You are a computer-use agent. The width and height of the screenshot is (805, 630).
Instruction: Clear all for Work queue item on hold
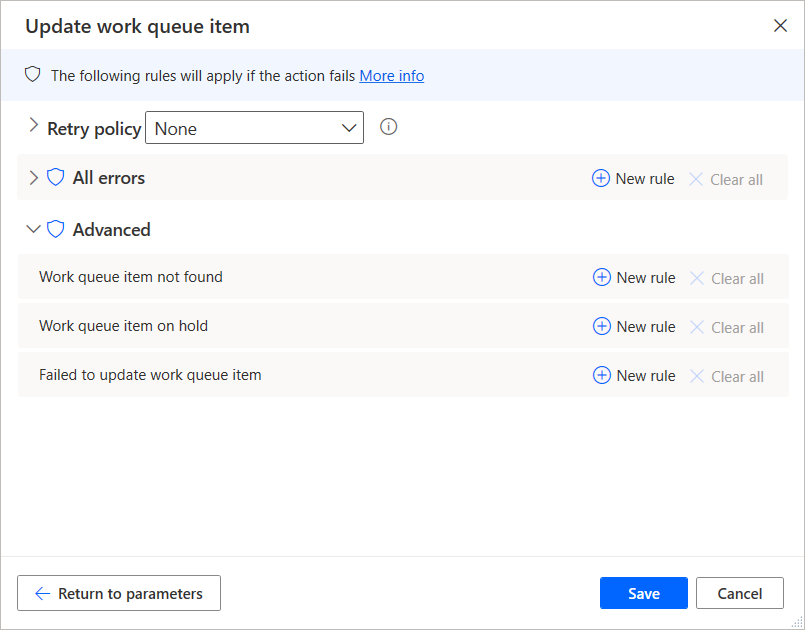(x=727, y=328)
